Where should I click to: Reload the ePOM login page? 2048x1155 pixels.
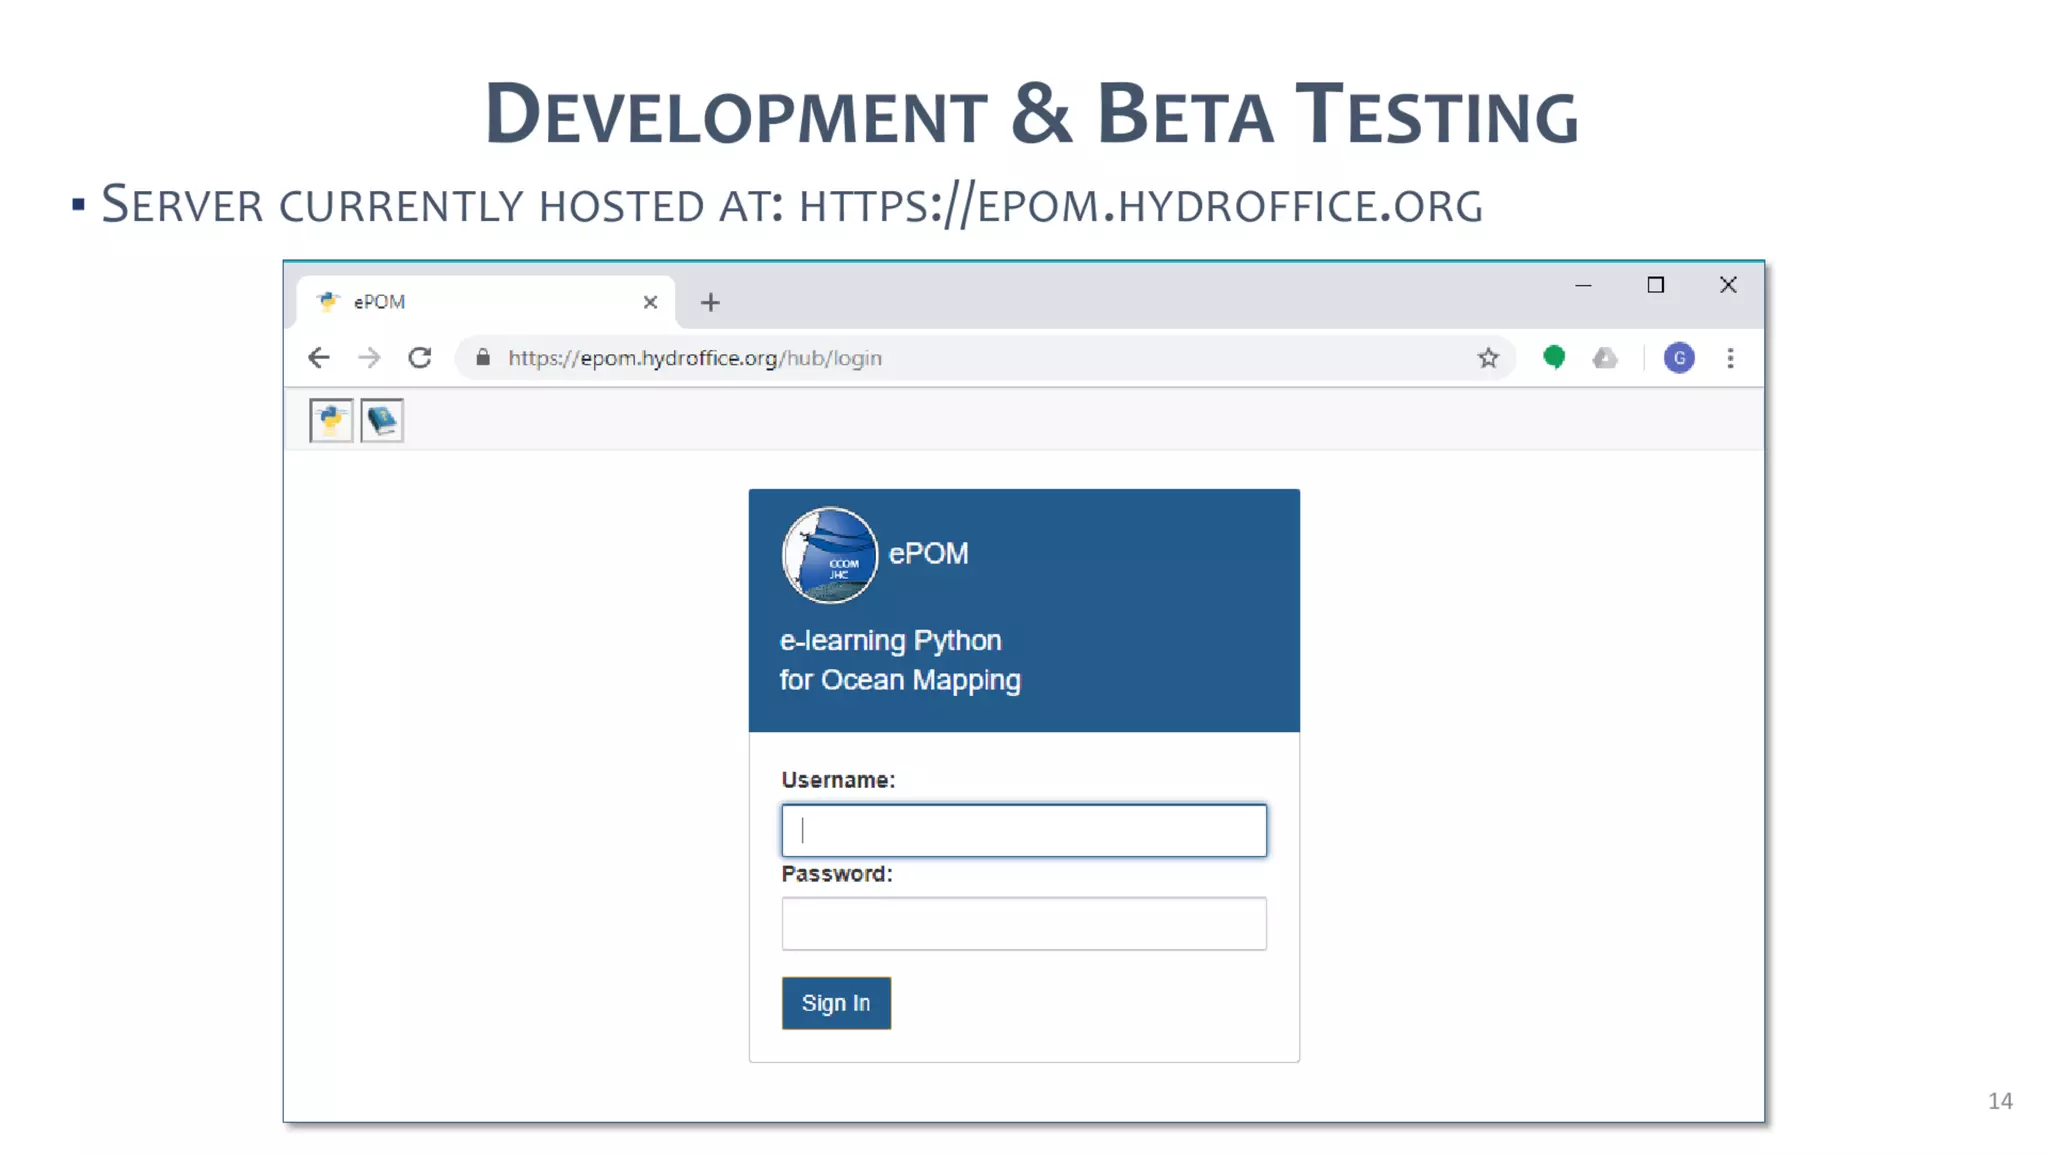(x=420, y=358)
